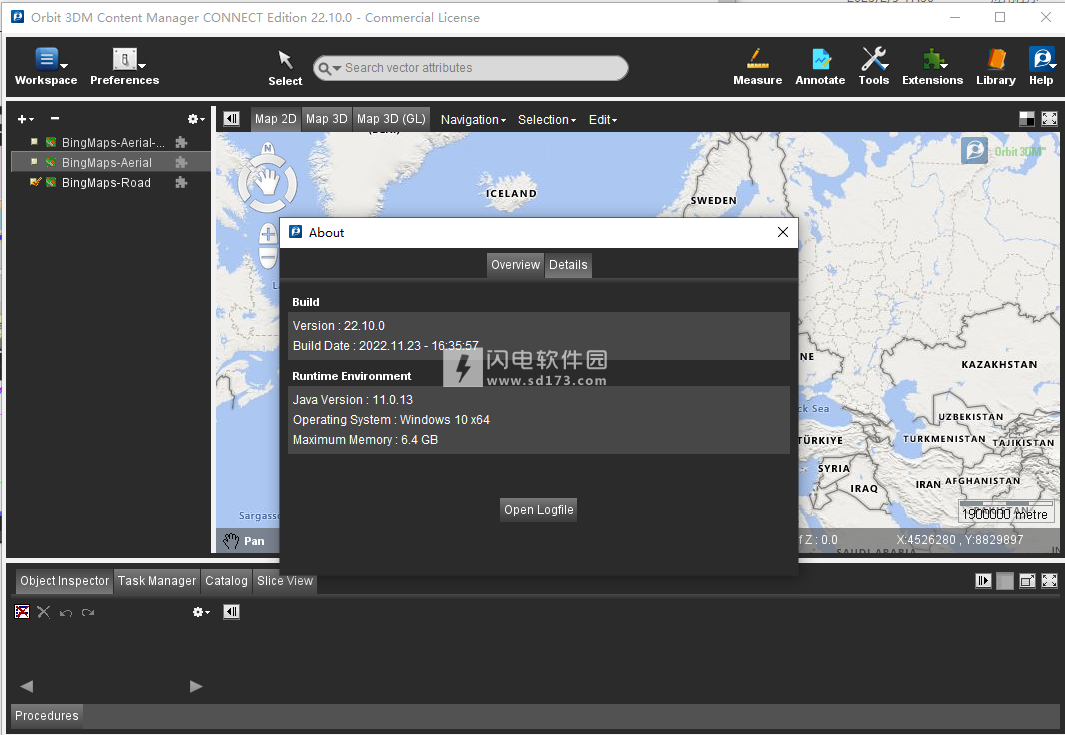Image resolution: width=1065 pixels, height=735 pixels.
Task: Click clear selection icon in Object Inspector
Action: (x=22, y=612)
